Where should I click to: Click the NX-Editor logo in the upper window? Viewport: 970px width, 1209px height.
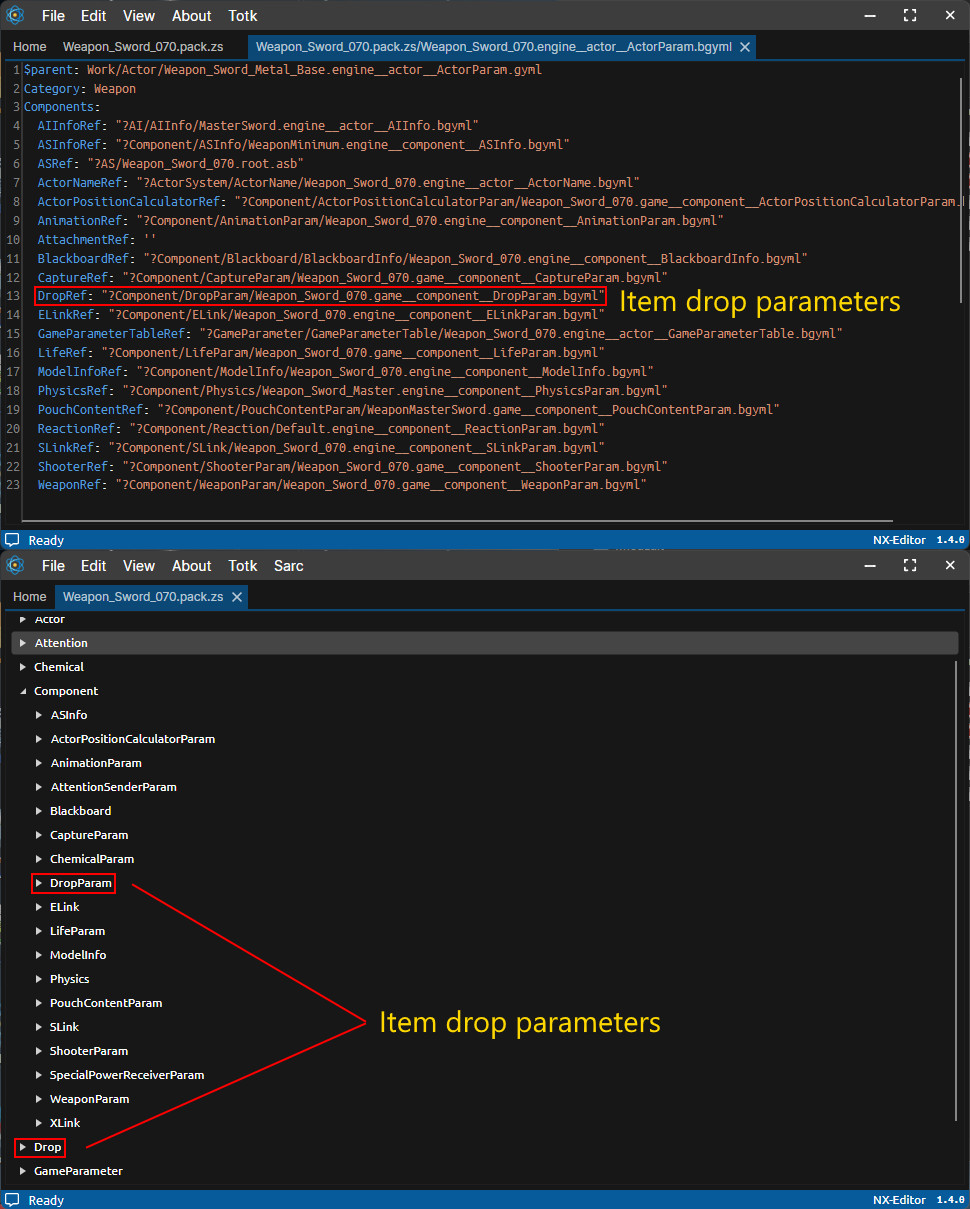(15, 16)
